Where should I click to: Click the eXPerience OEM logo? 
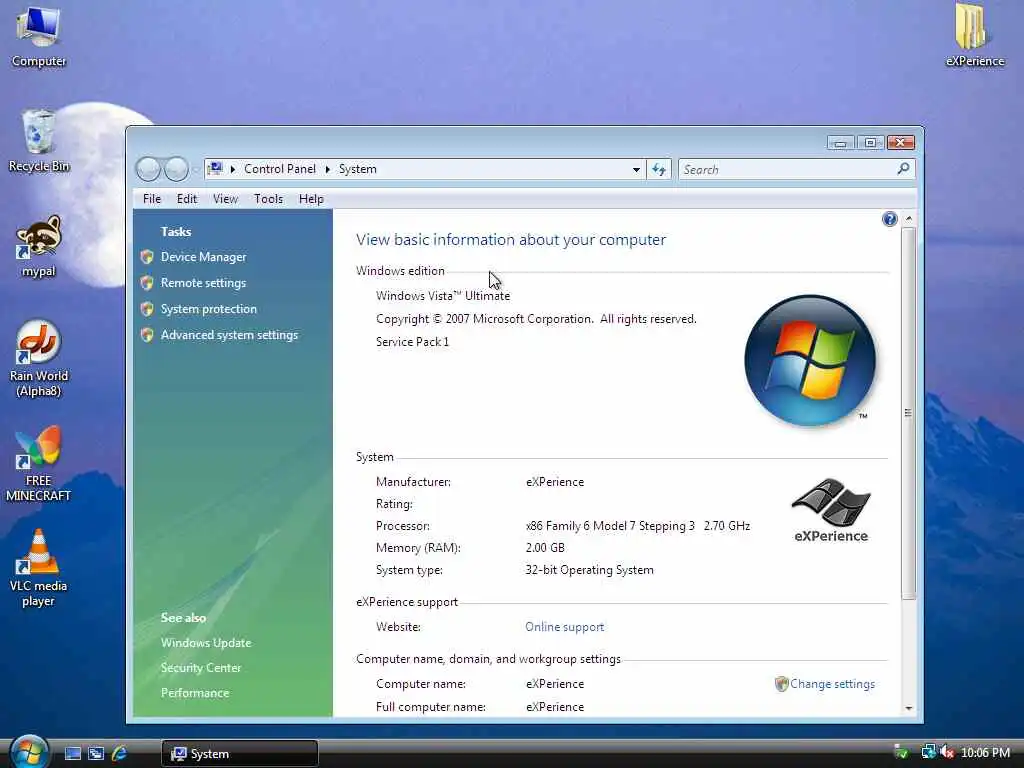(830, 509)
